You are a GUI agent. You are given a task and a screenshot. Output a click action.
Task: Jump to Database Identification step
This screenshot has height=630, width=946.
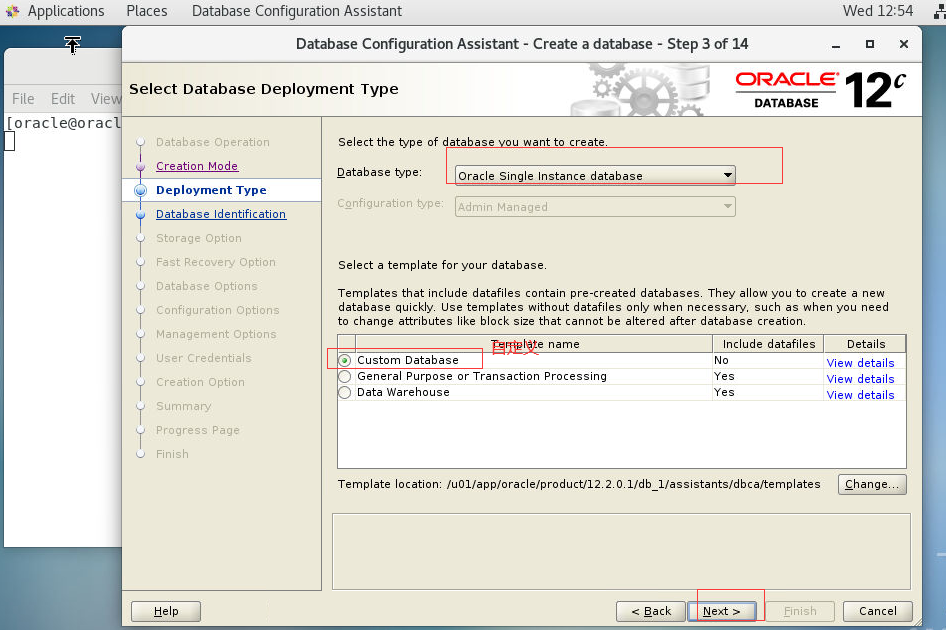(x=221, y=214)
